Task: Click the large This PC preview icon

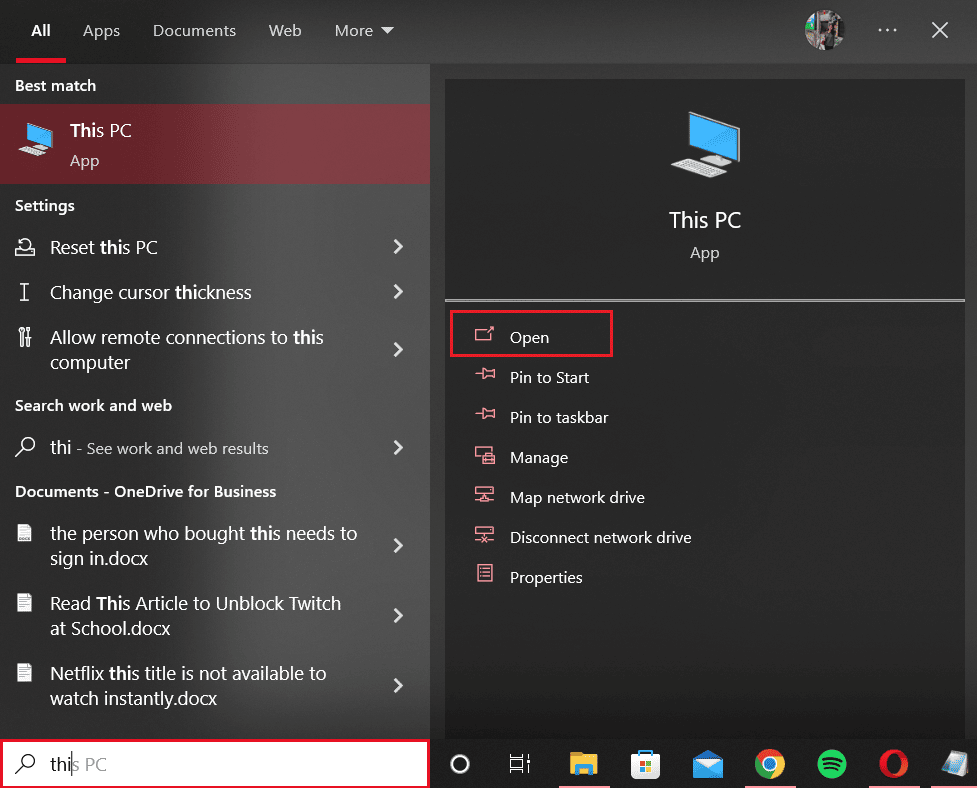Action: [x=706, y=145]
